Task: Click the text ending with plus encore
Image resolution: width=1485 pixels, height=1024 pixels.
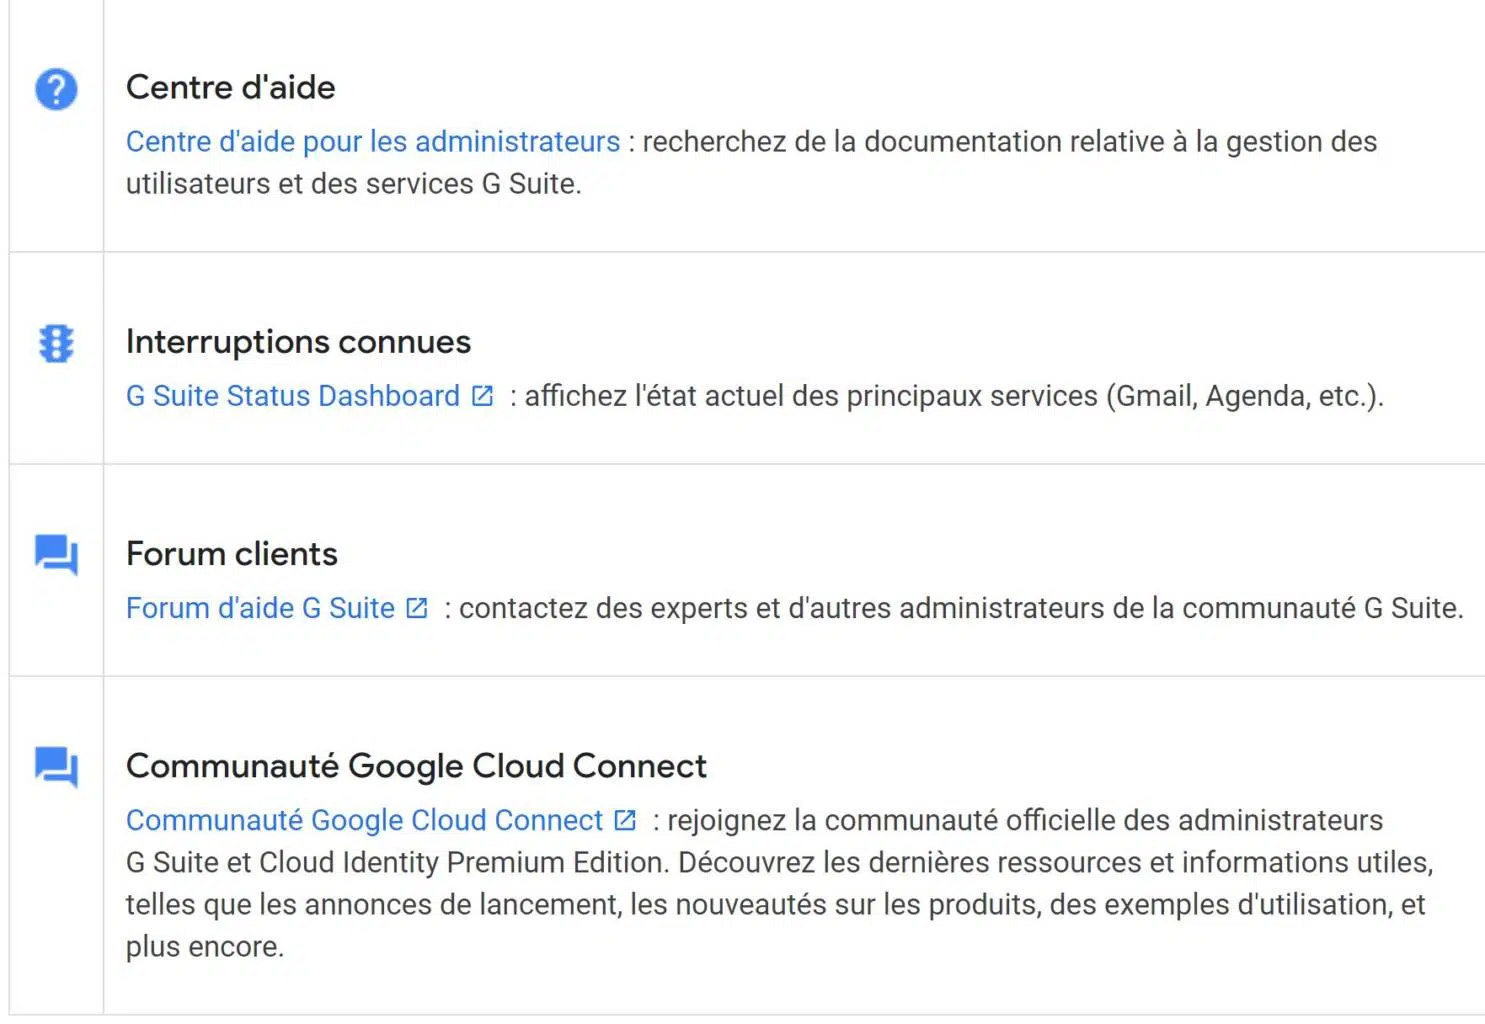Action: tap(205, 946)
